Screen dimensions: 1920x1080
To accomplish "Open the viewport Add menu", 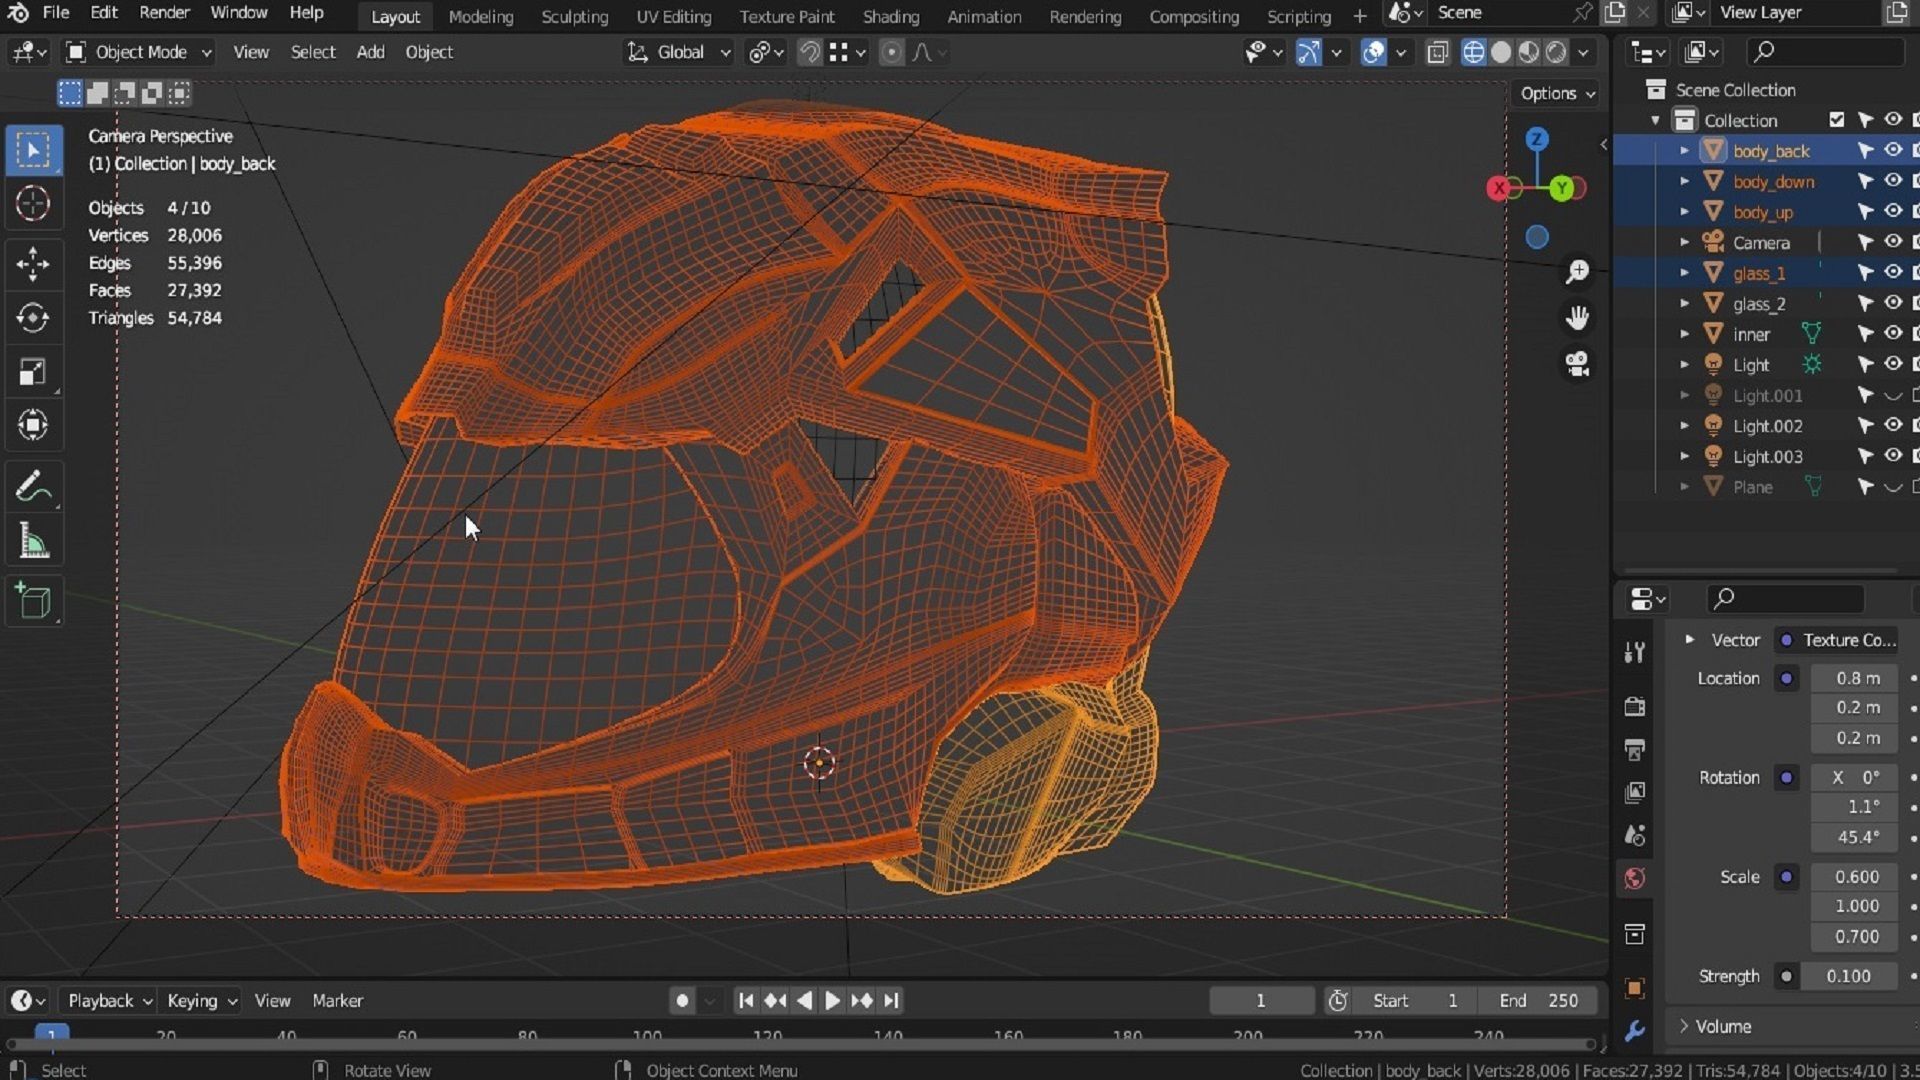I will pyautogui.click(x=370, y=52).
